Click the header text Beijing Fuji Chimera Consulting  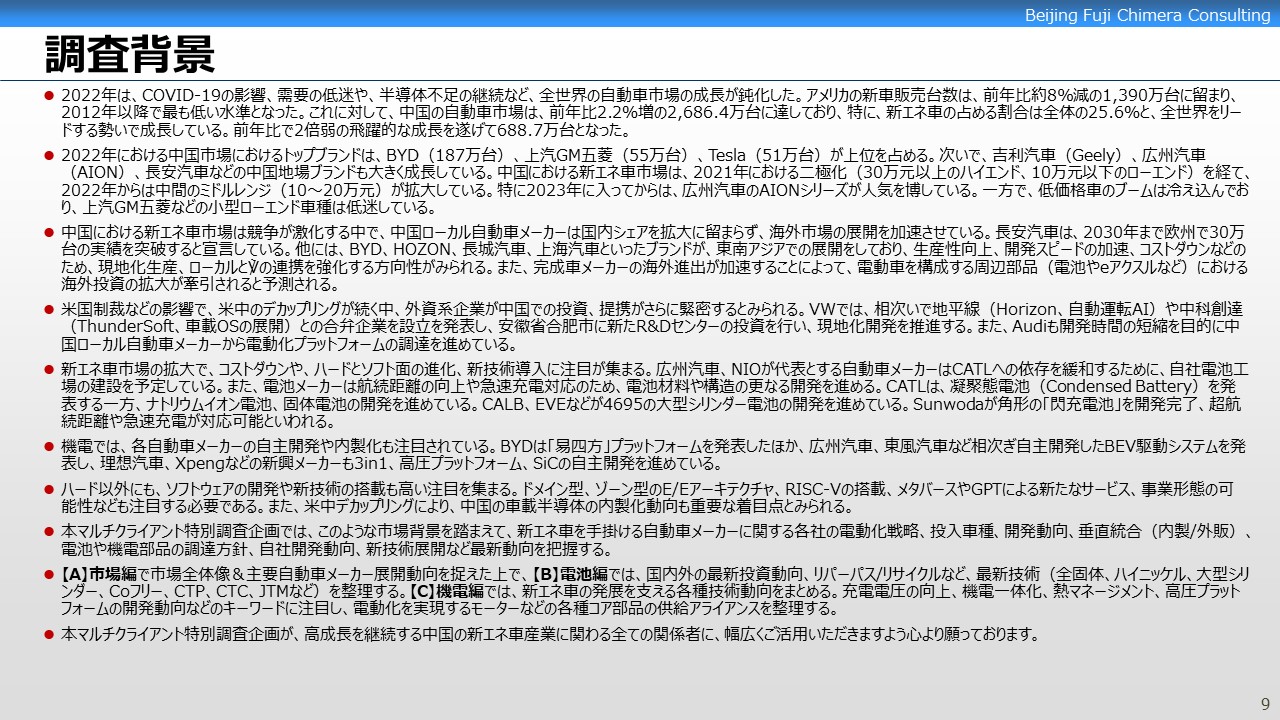tap(1148, 14)
